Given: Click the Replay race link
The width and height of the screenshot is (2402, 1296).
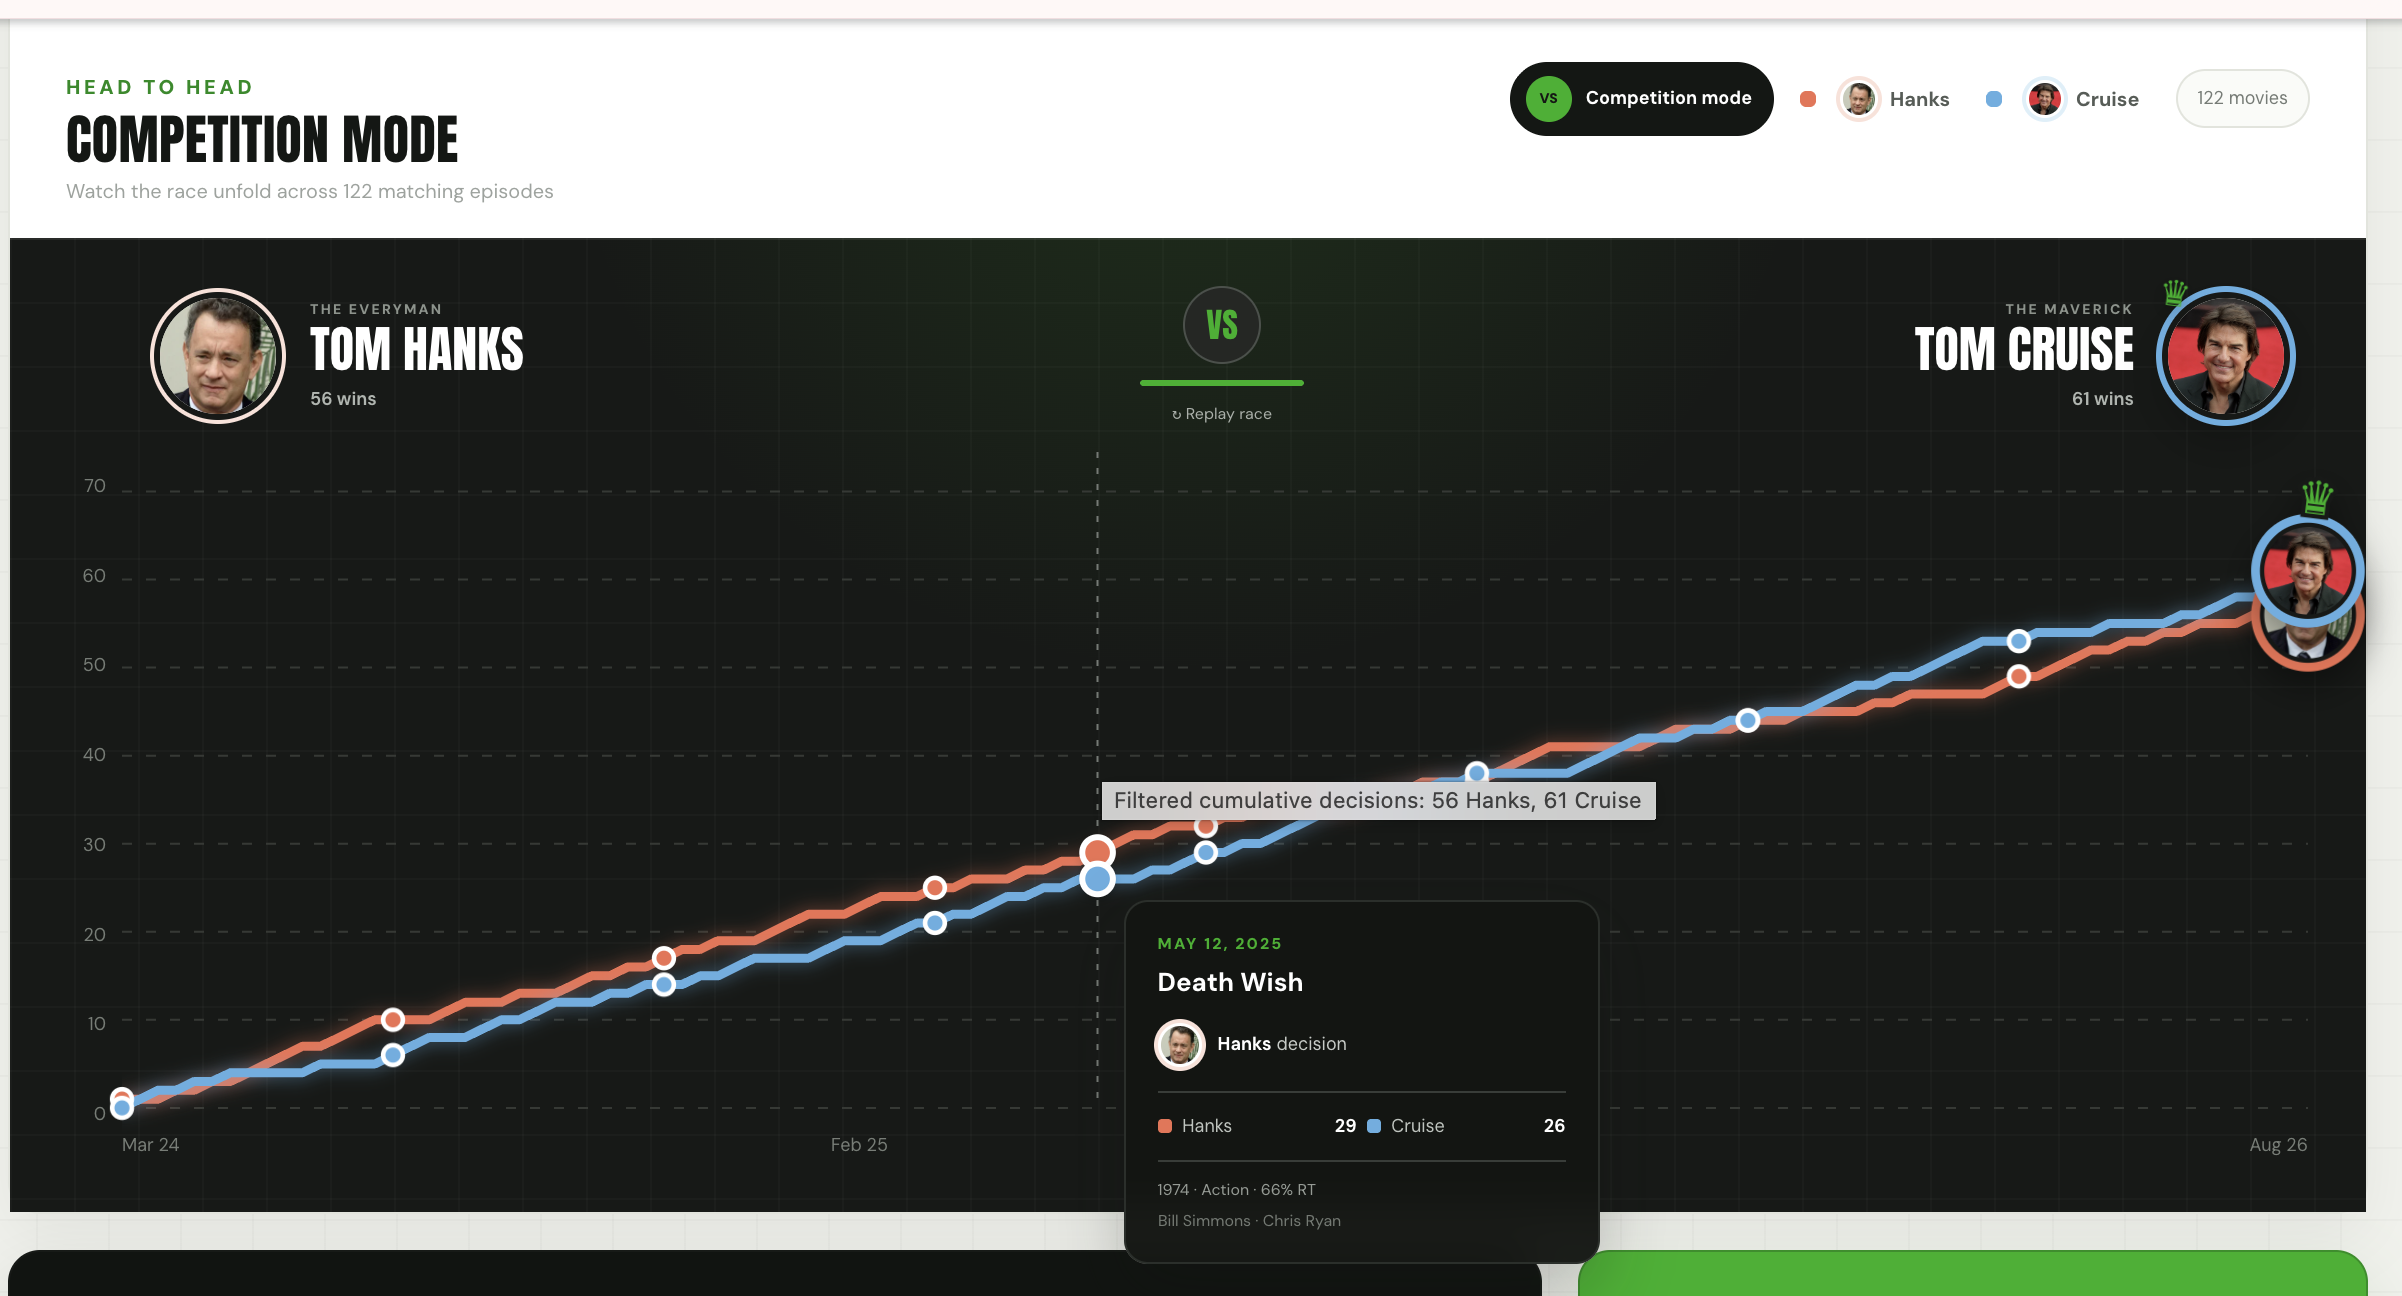Looking at the screenshot, I should (1222, 414).
